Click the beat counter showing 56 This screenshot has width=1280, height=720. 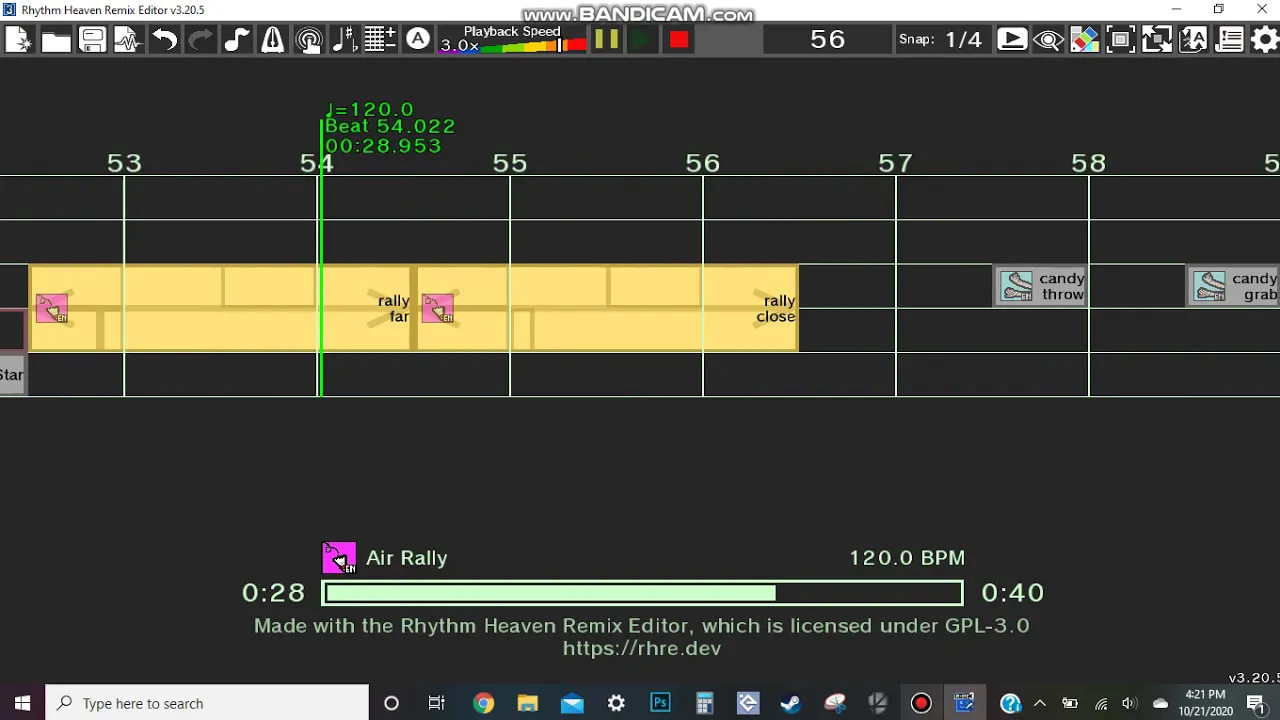[x=828, y=39]
